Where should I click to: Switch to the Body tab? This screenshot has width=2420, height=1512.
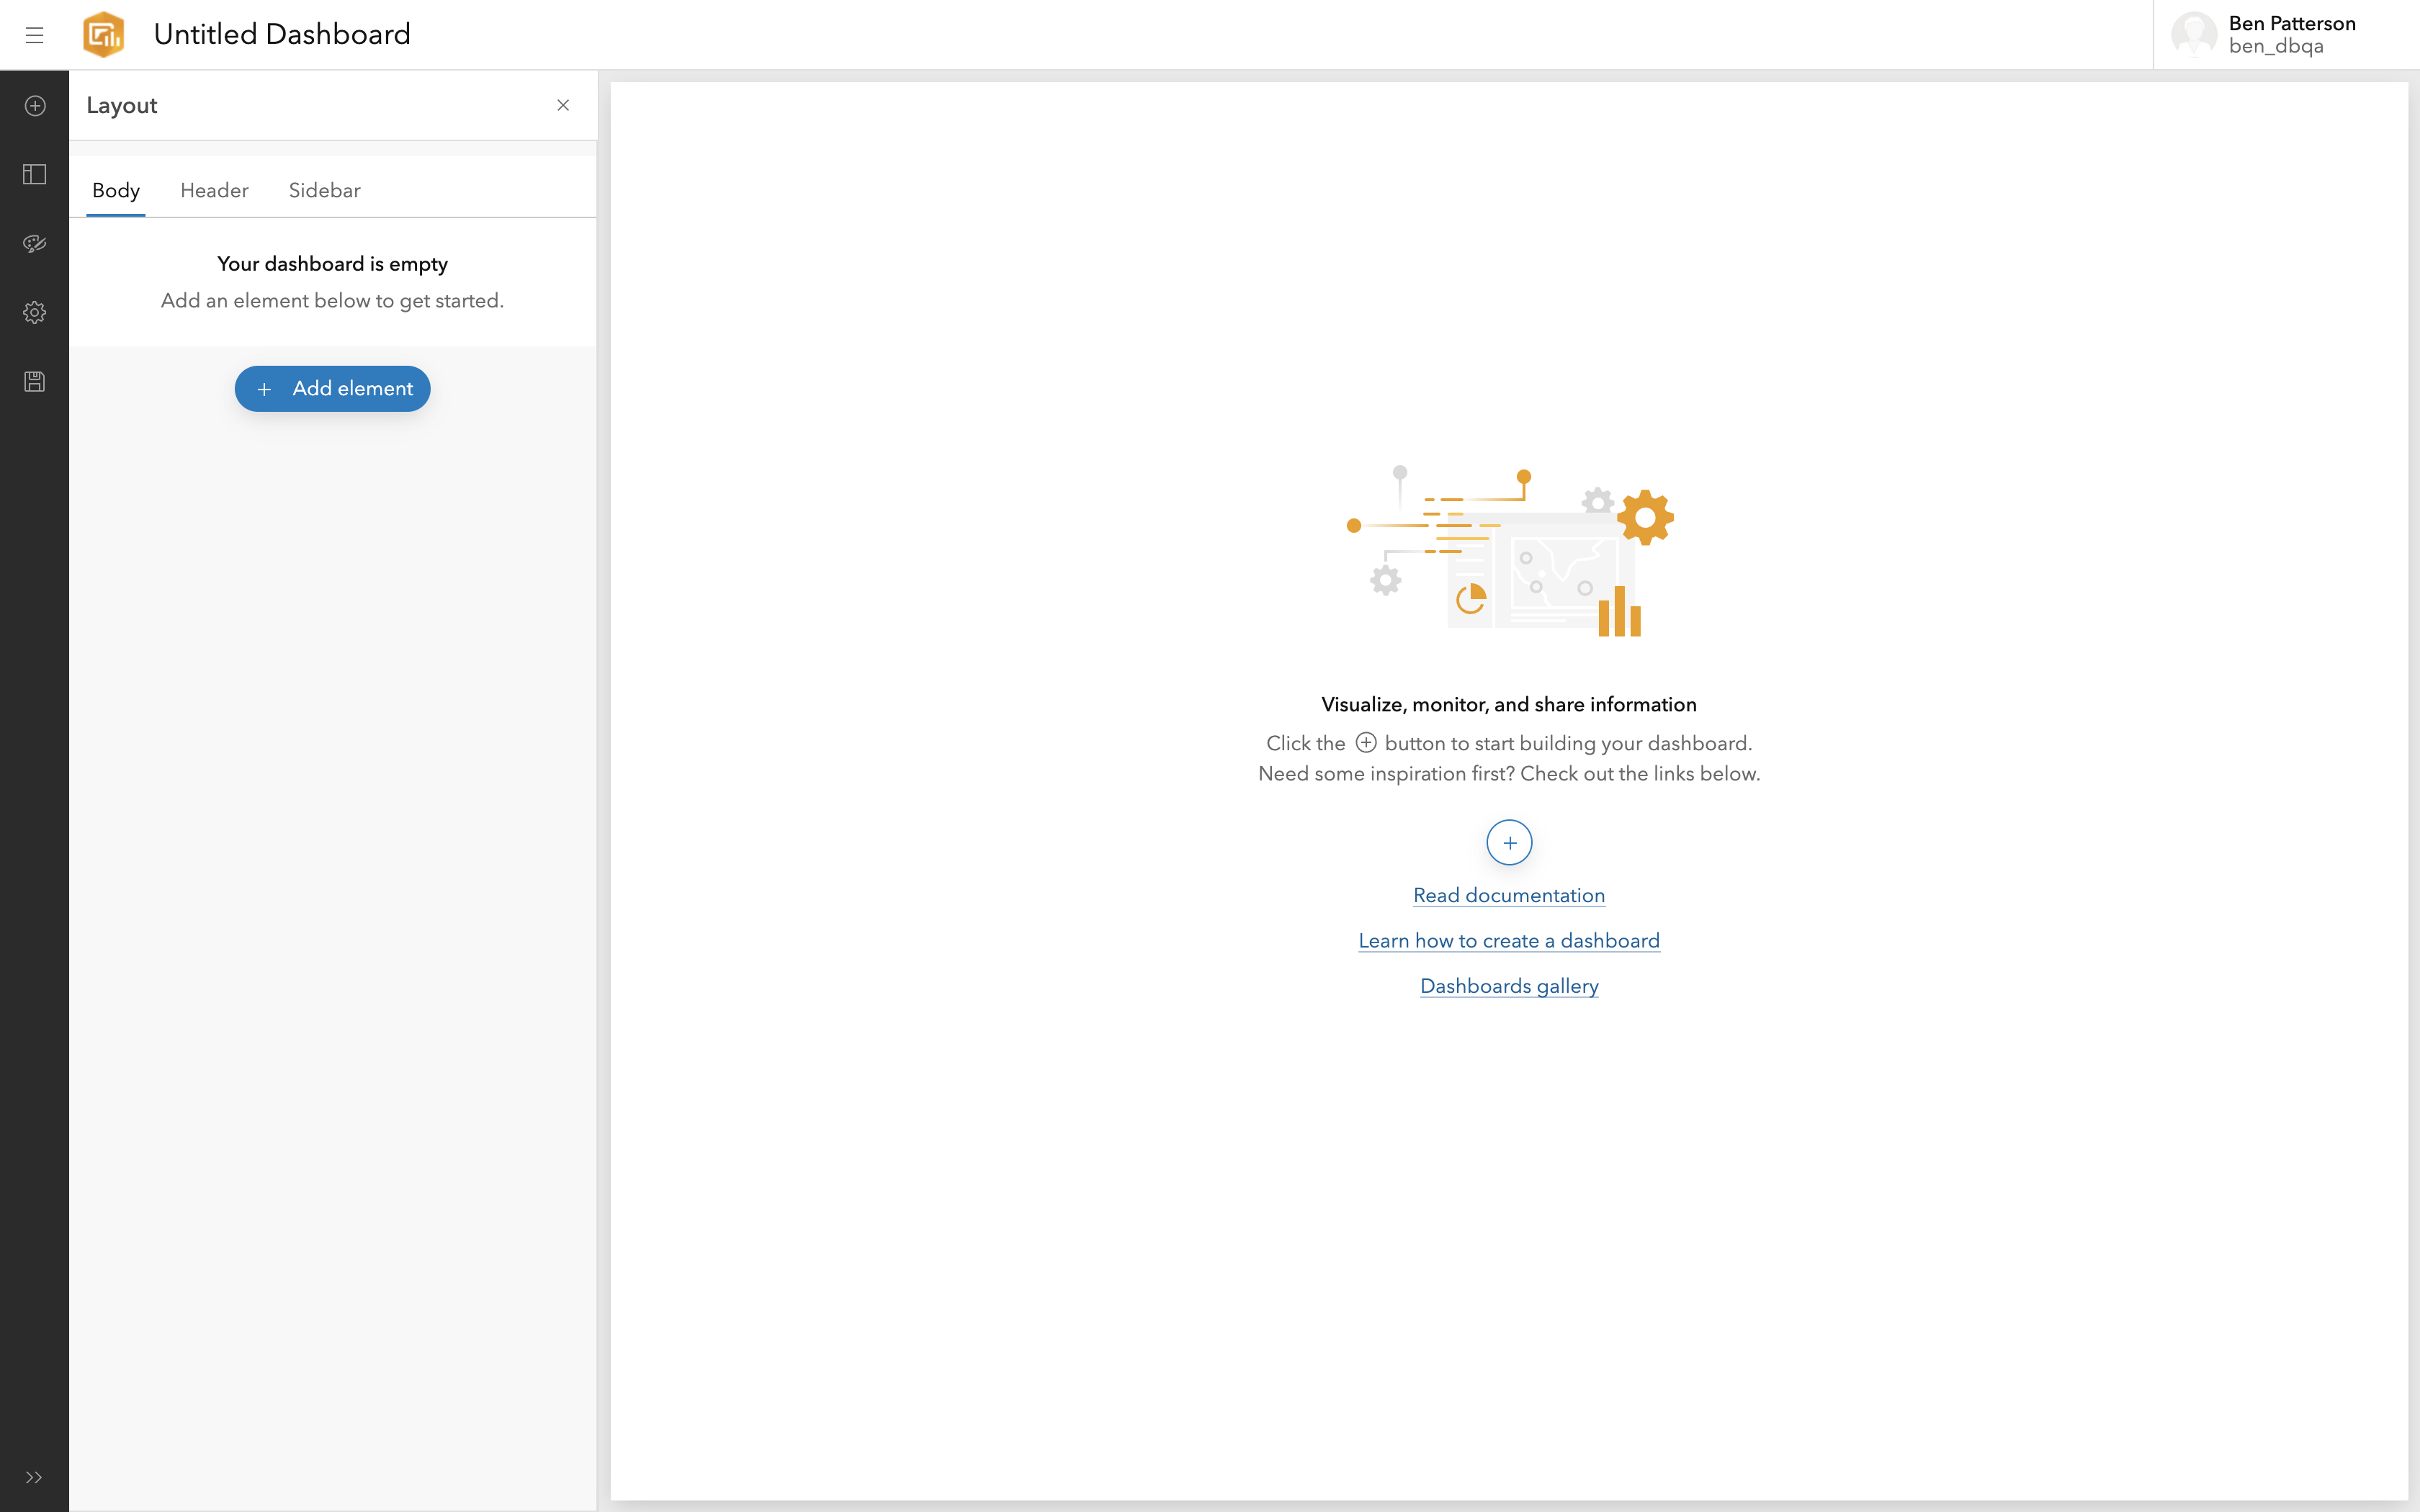tap(116, 190)
